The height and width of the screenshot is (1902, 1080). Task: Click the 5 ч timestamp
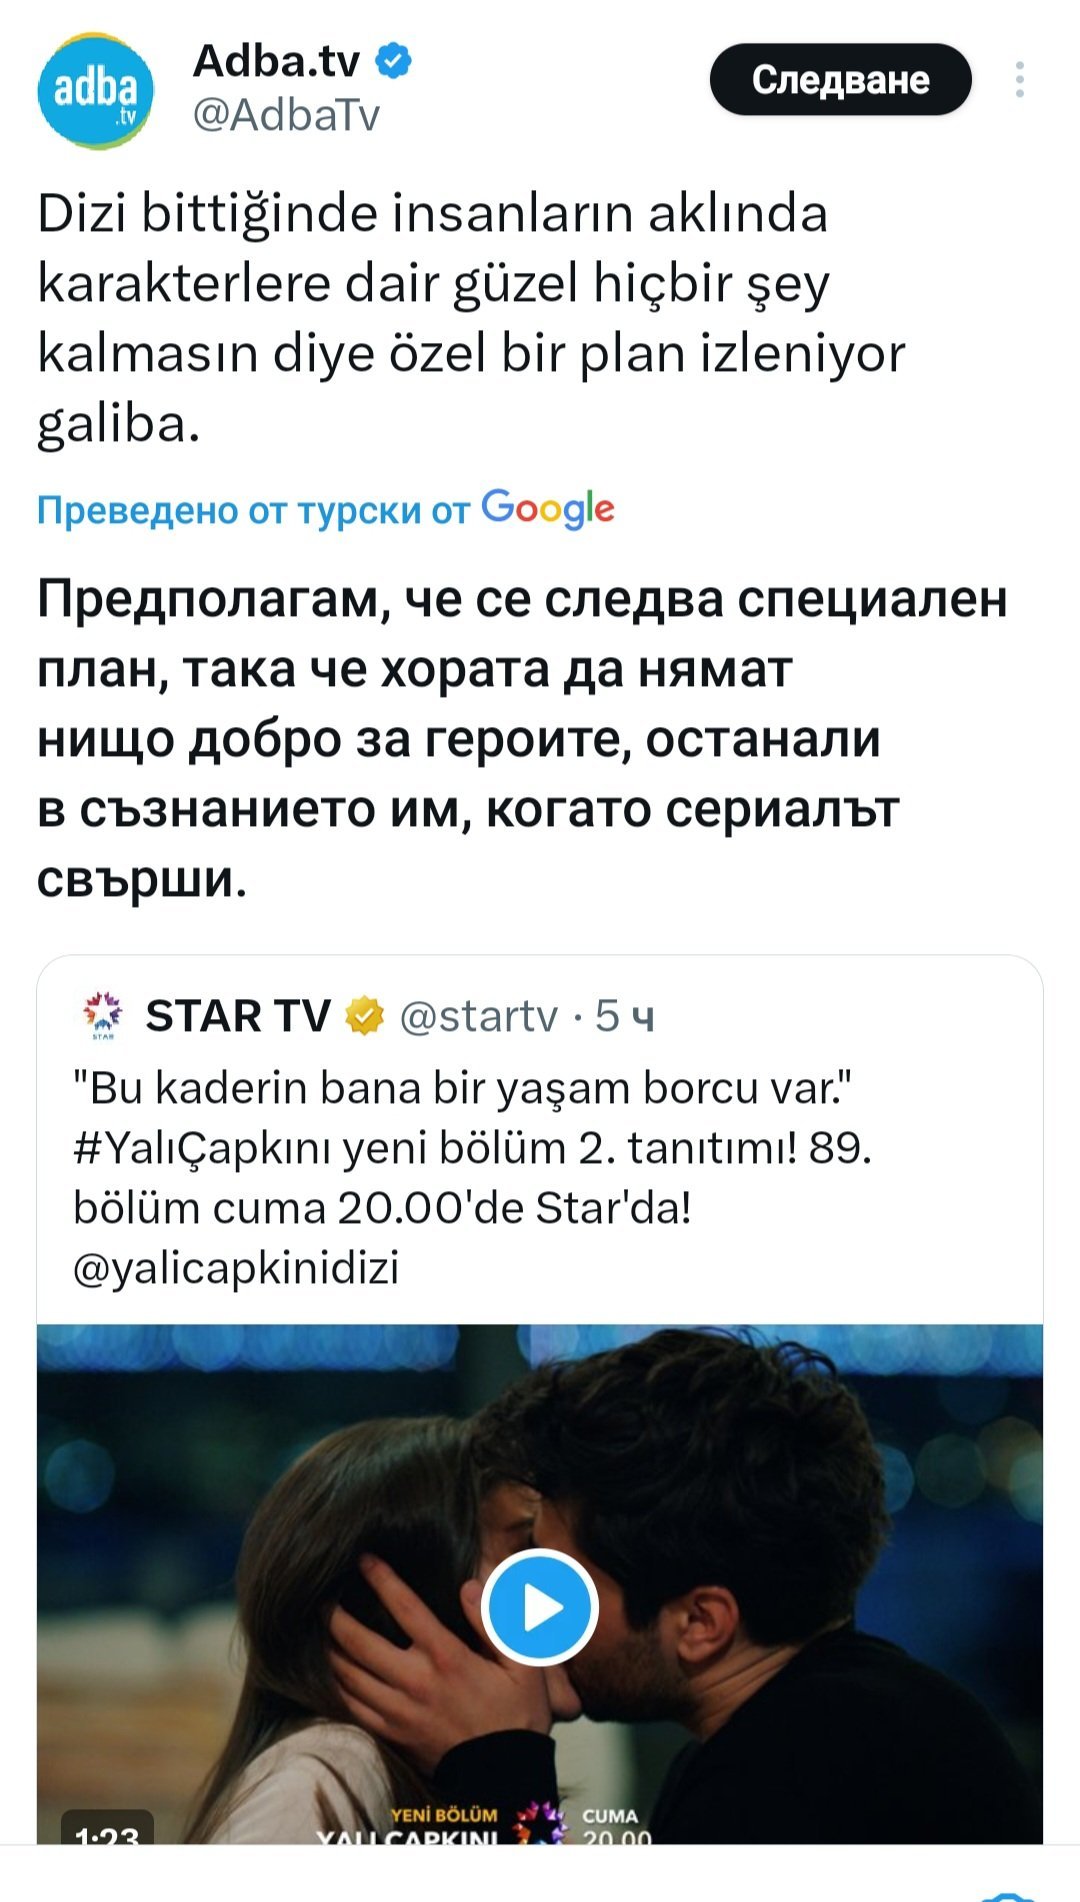[x=624, y=1016]
